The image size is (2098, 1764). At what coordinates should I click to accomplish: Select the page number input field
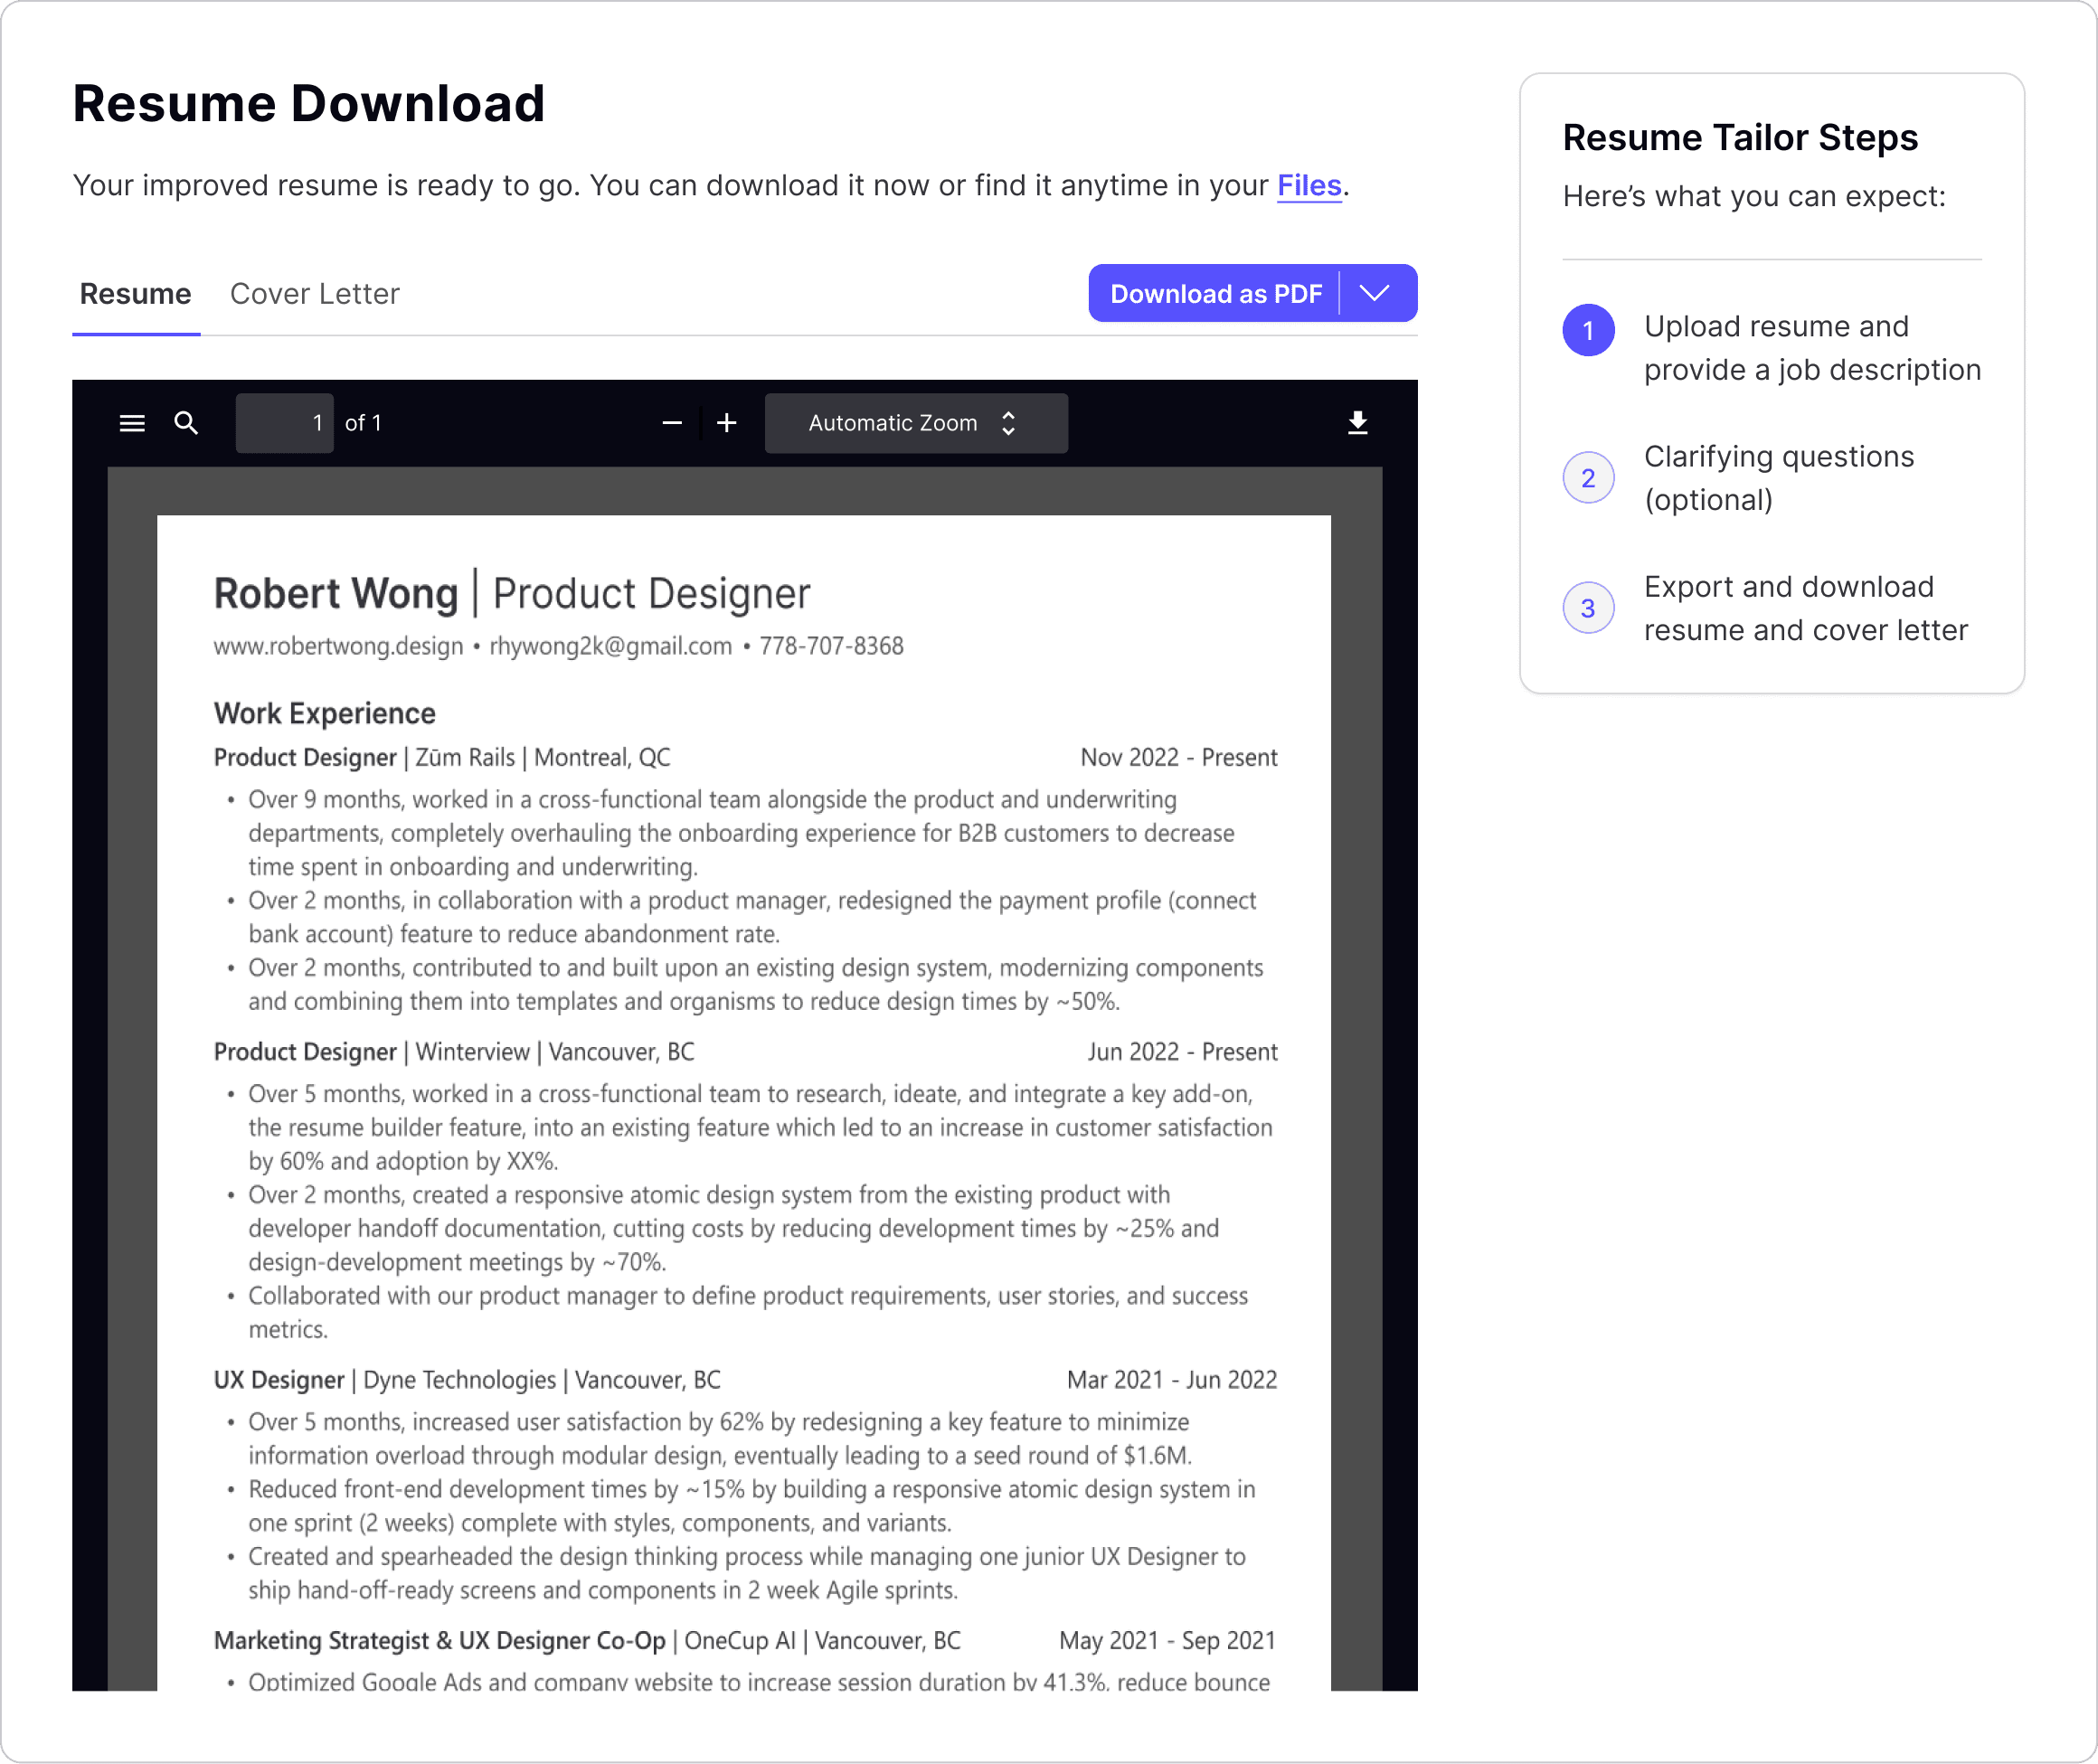[x=284, y=423]
